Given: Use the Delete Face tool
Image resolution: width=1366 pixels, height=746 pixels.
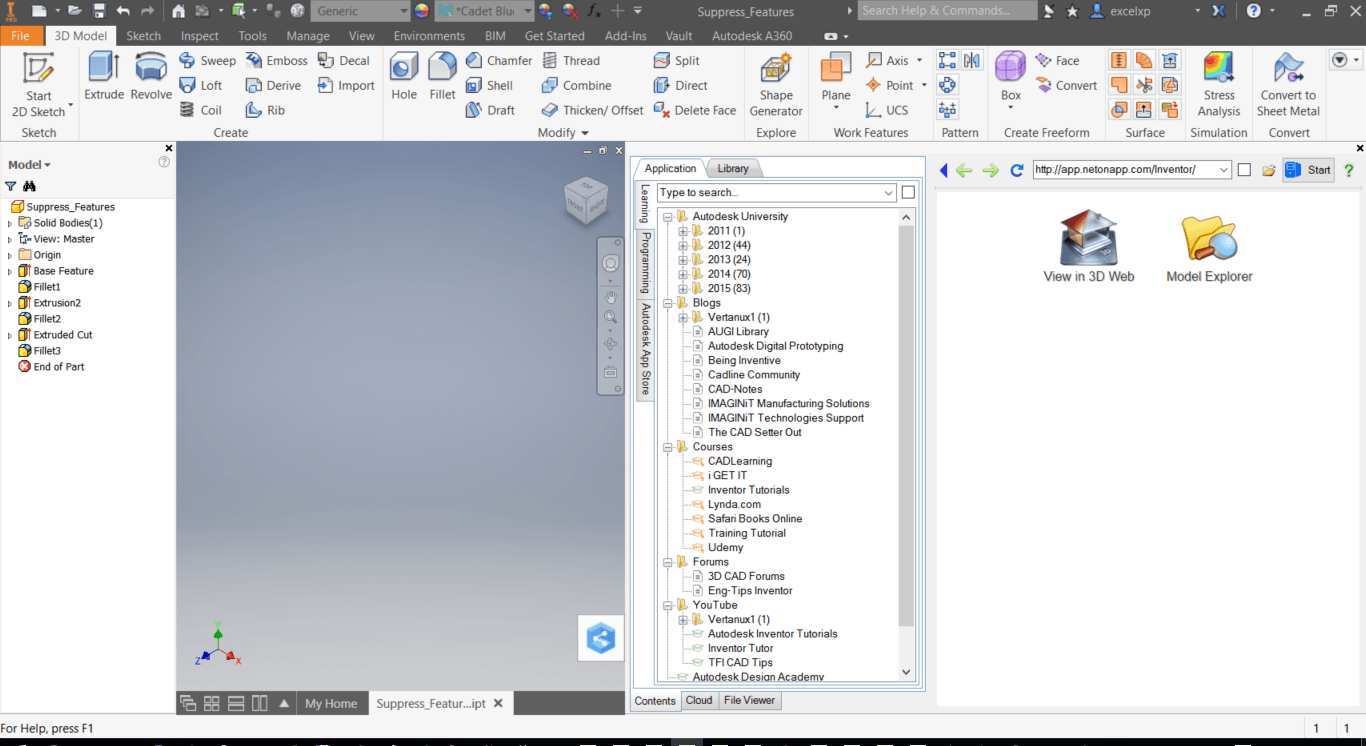Looking at the screenshot, I should (x=694, y=110).
